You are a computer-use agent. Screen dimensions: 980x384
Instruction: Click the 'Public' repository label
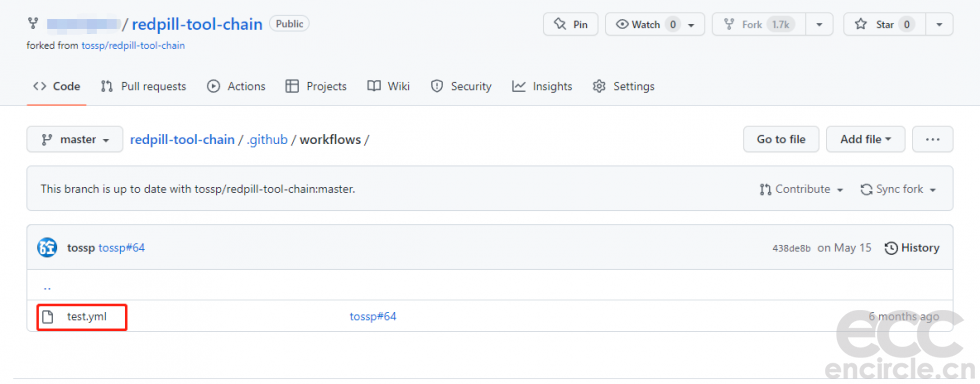pyautogui.click(x=289, y=24)
